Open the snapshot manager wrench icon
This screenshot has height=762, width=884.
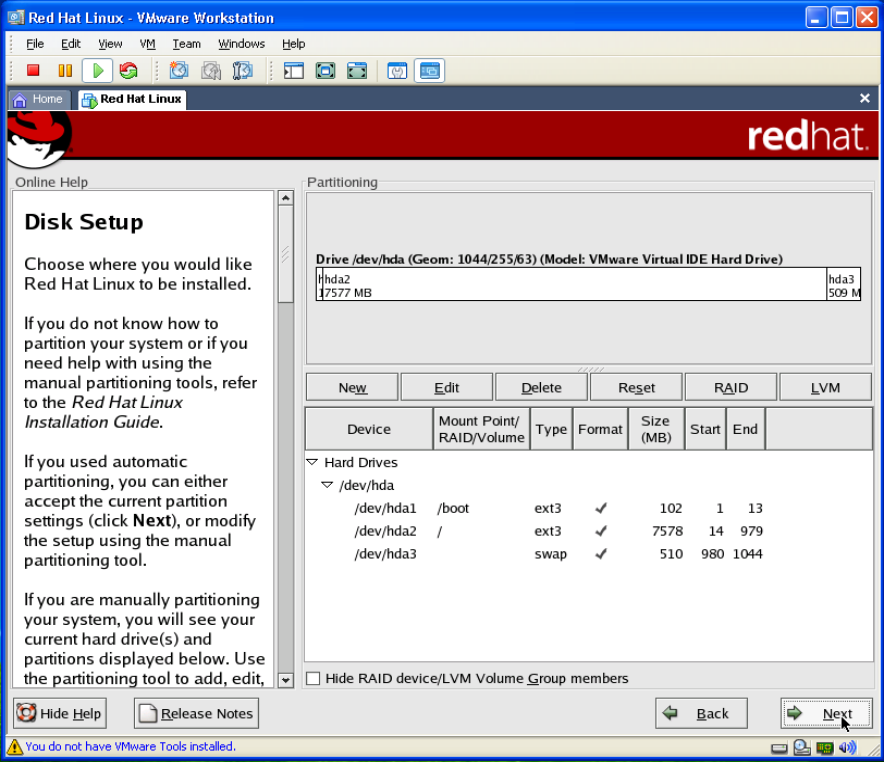[x=242, y=70]
